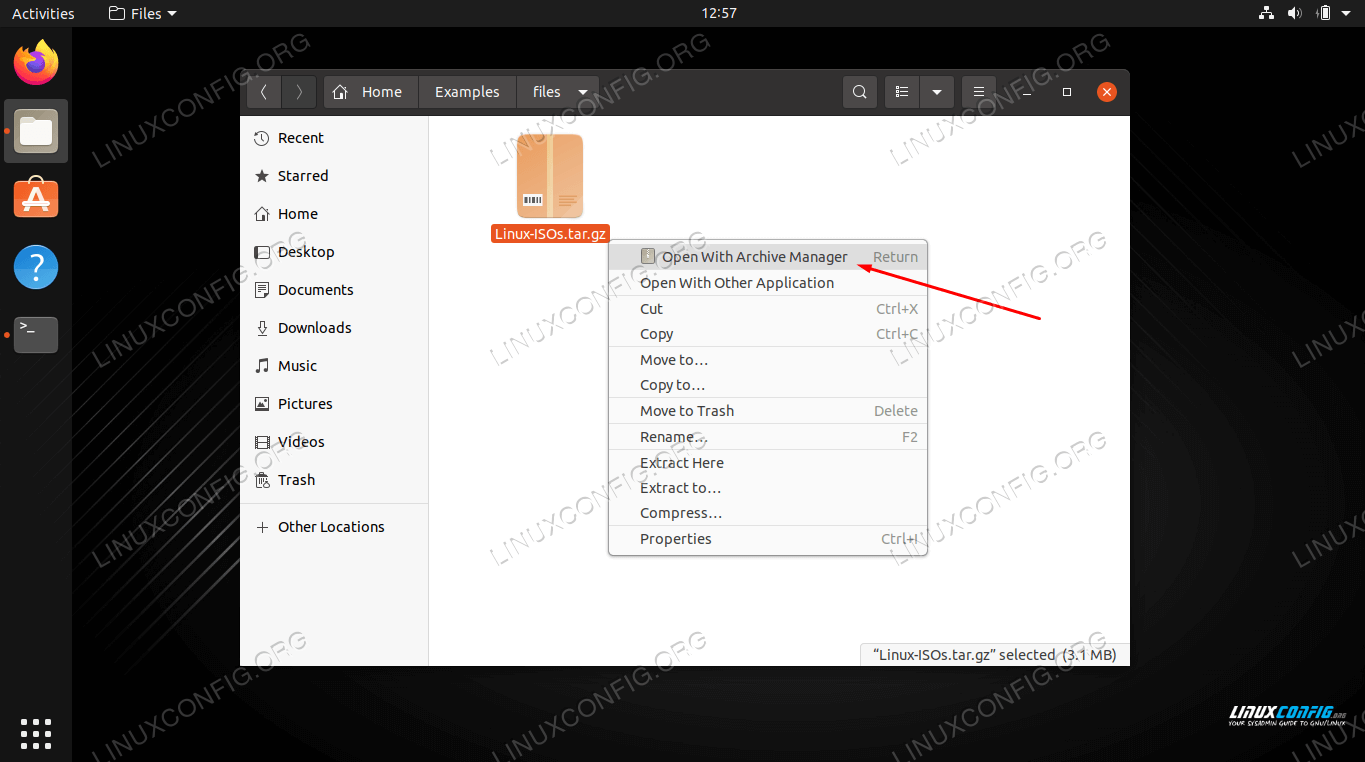Select 'Open With Archive Manager' menu entry
The image size is (1365, 762).
point(754,257)
